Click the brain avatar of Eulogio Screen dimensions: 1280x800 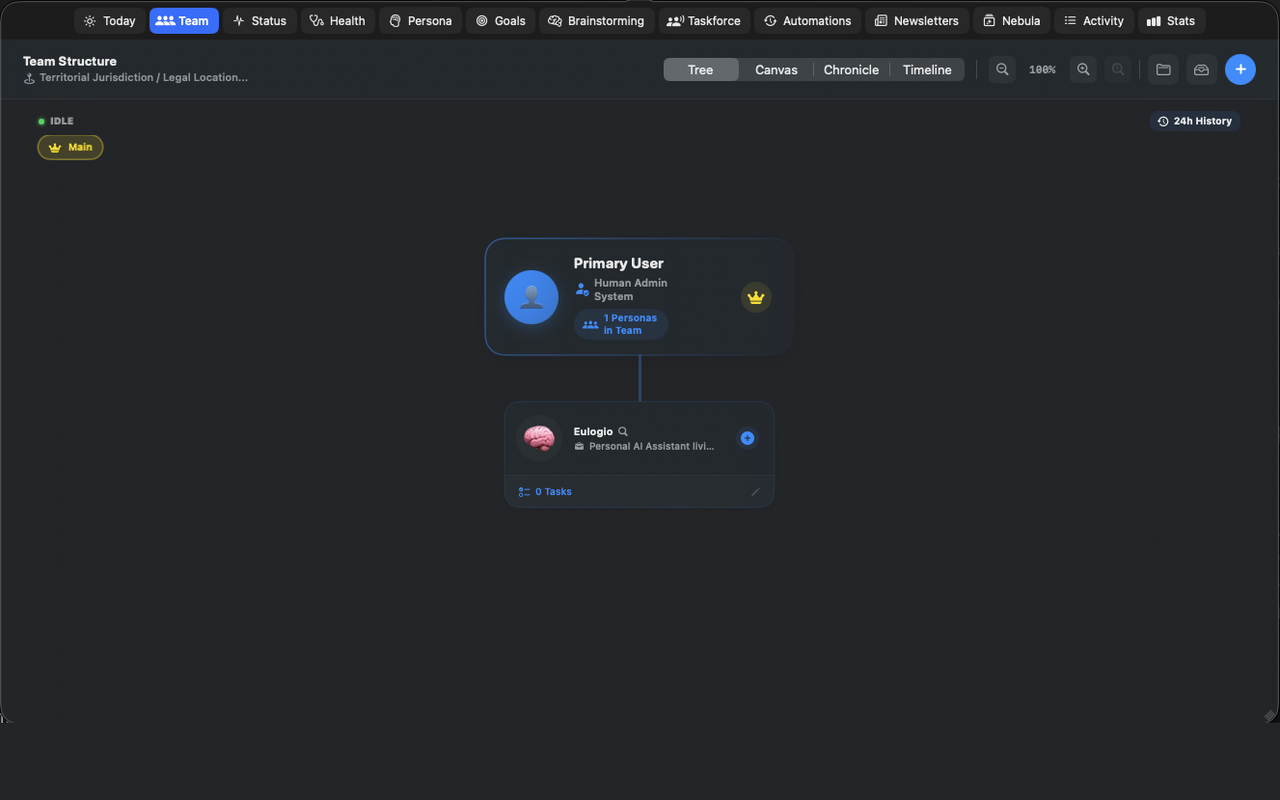pyautogui.click(x=539, y=438)
